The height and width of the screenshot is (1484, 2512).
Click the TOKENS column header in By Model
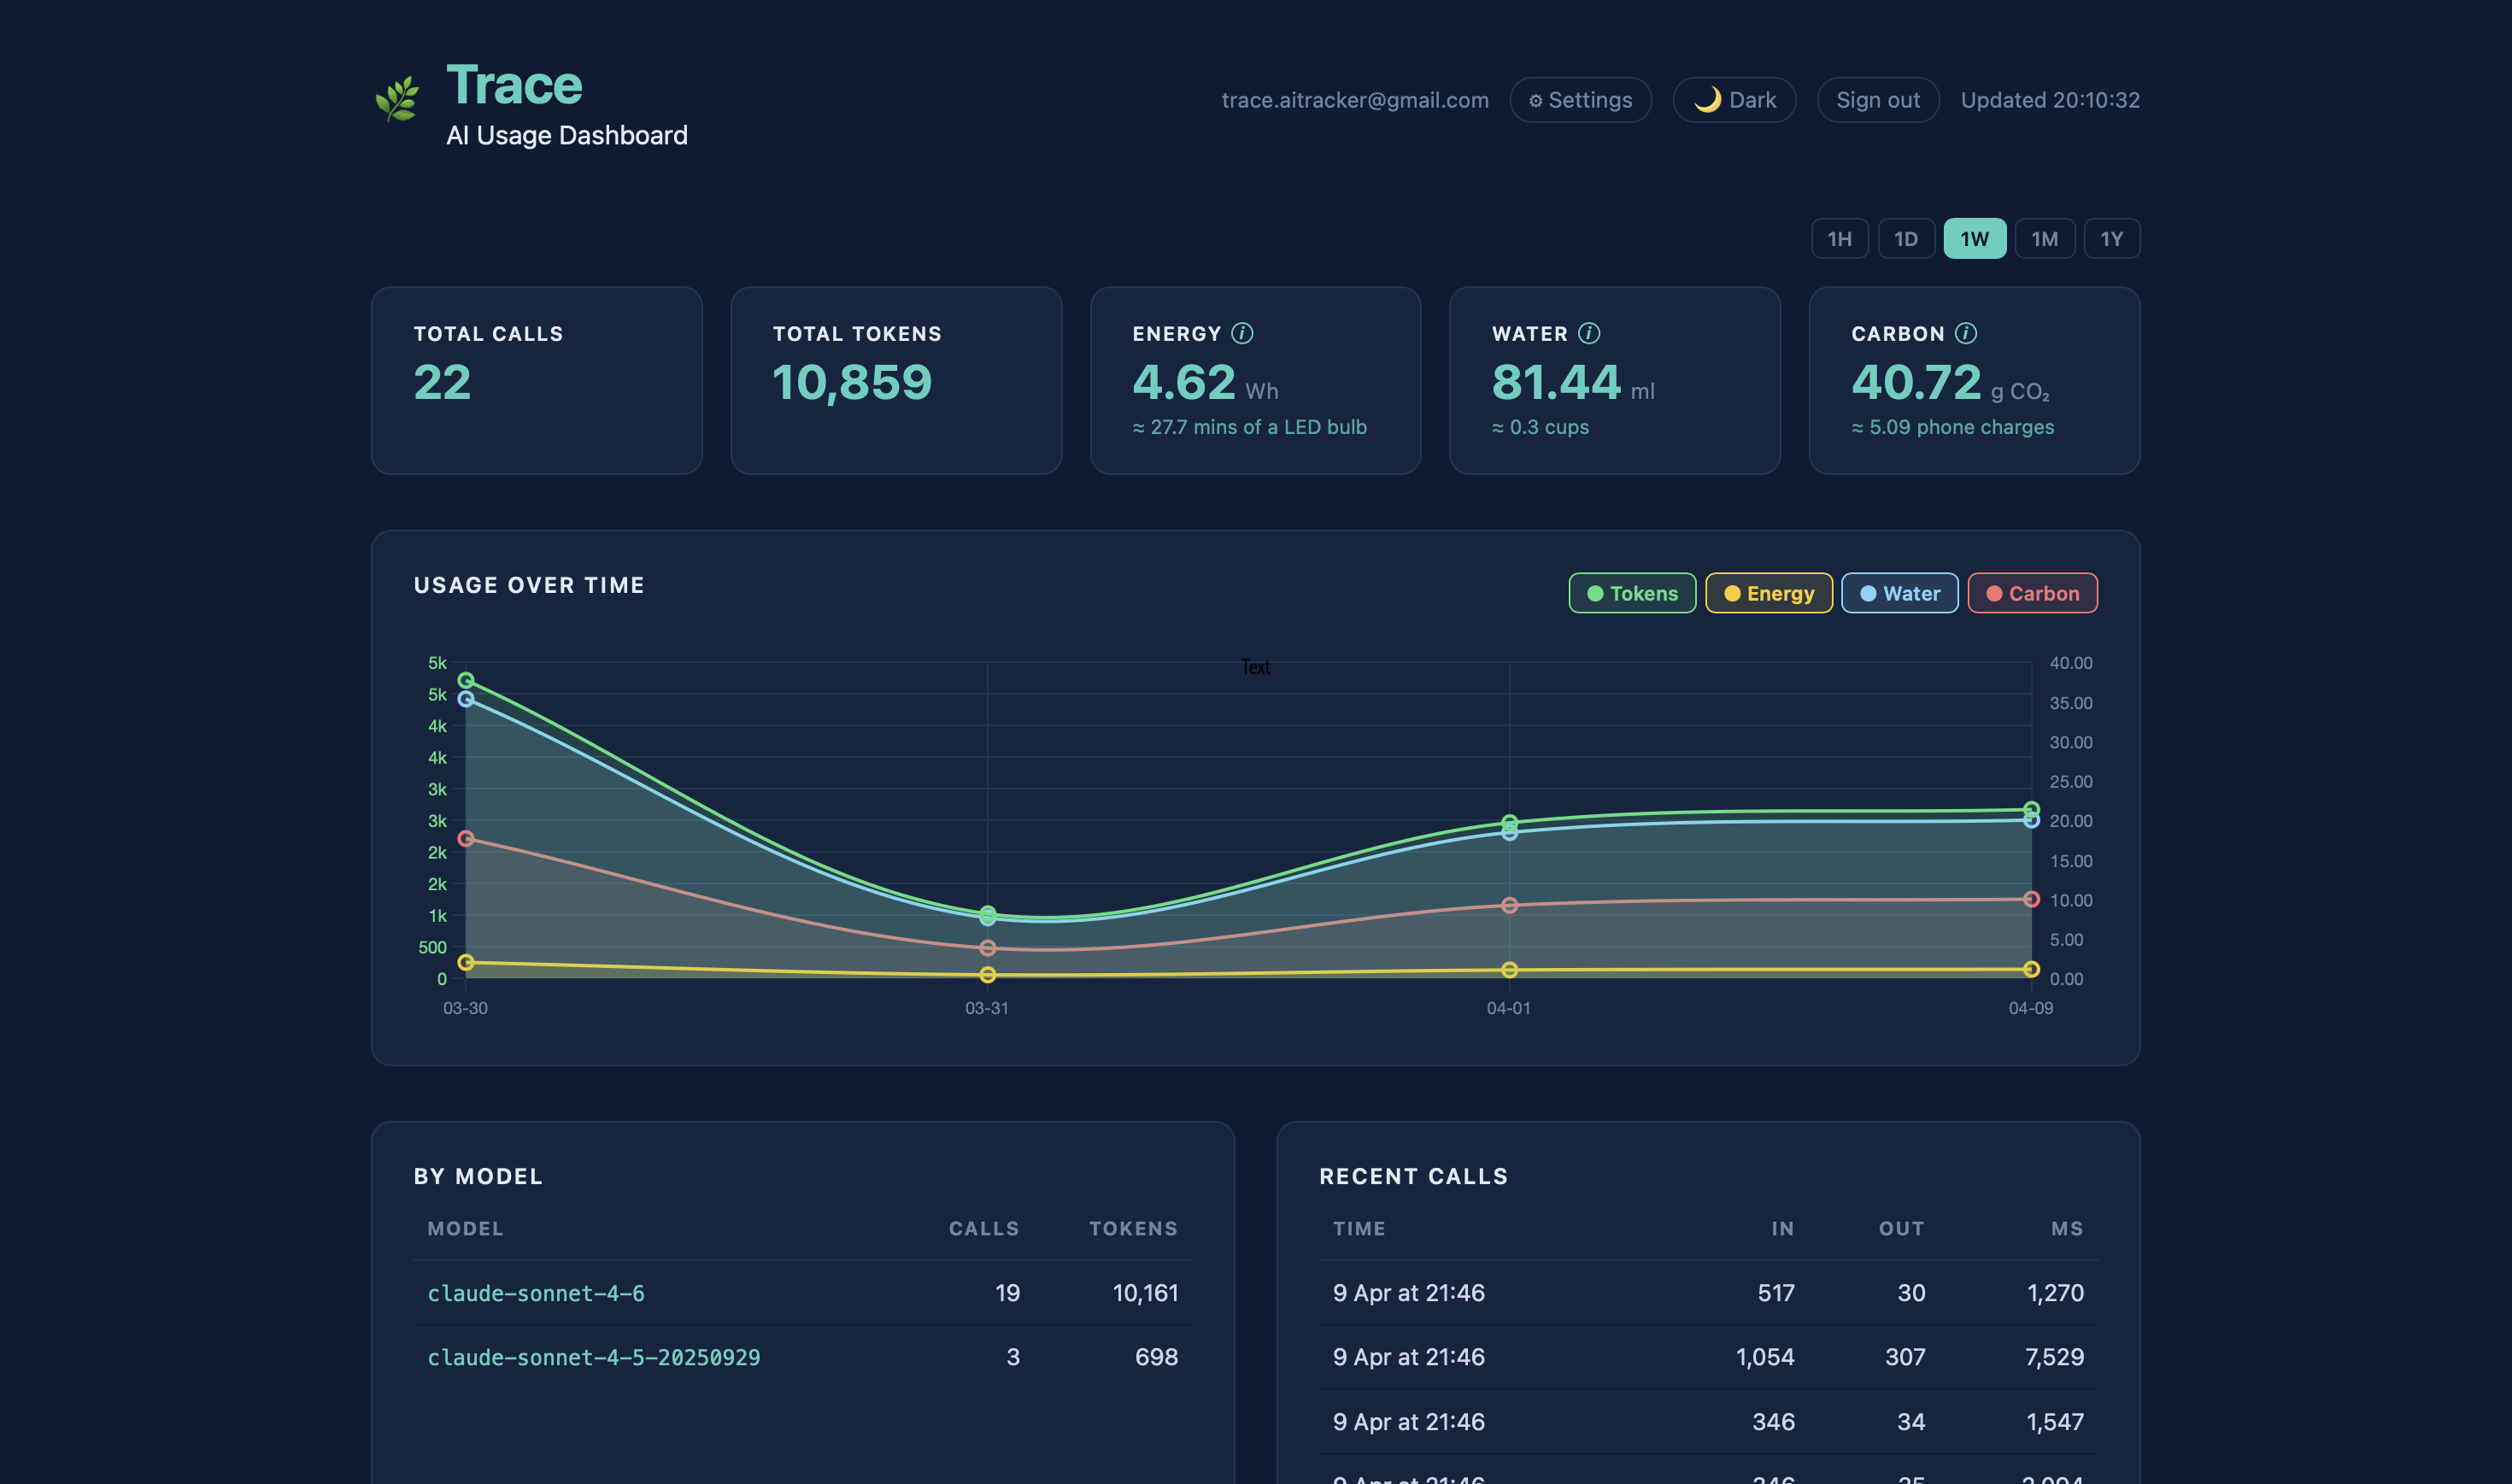[x=1133, y=1228]
